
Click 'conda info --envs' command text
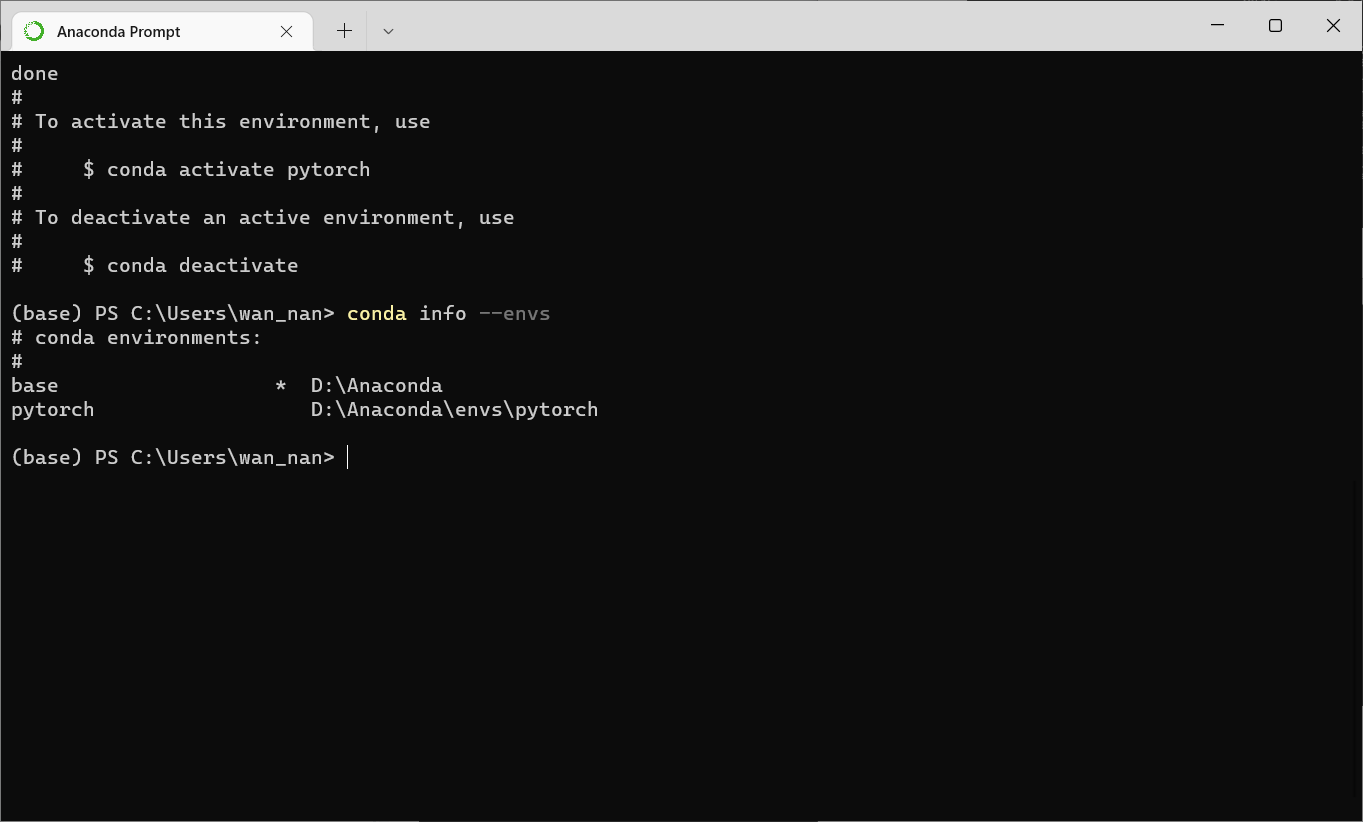point(449,313)
